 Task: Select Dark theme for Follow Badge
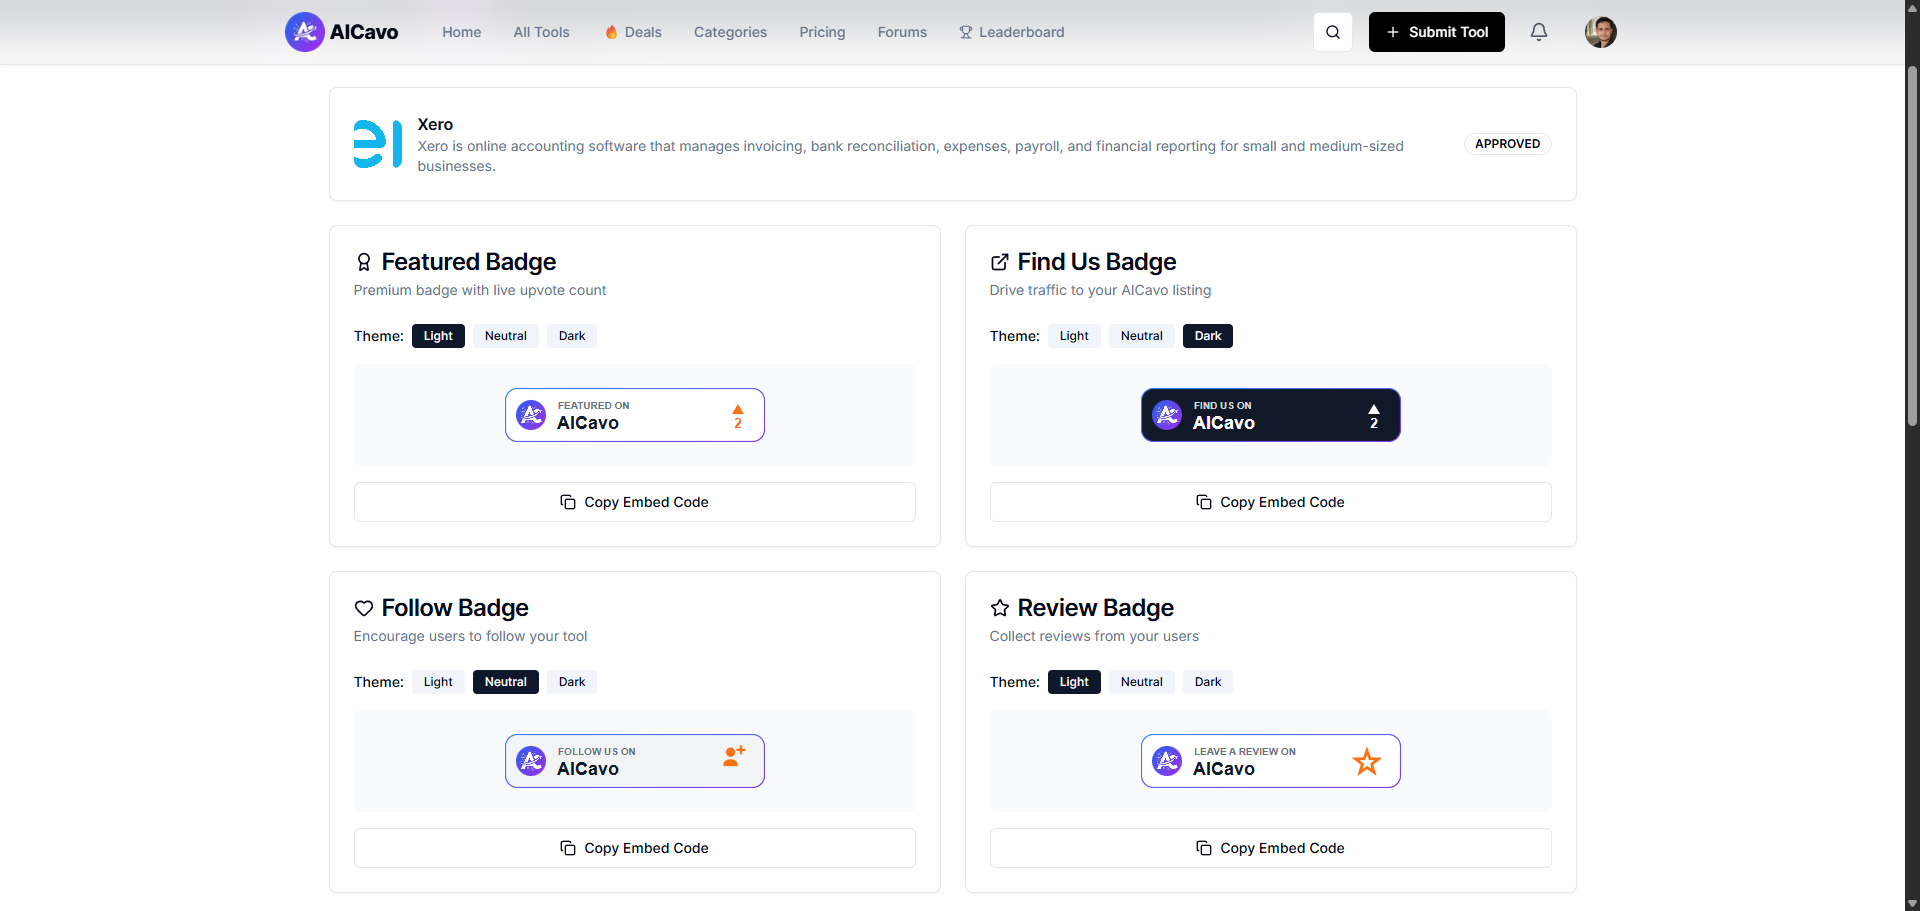pos(572,682)
